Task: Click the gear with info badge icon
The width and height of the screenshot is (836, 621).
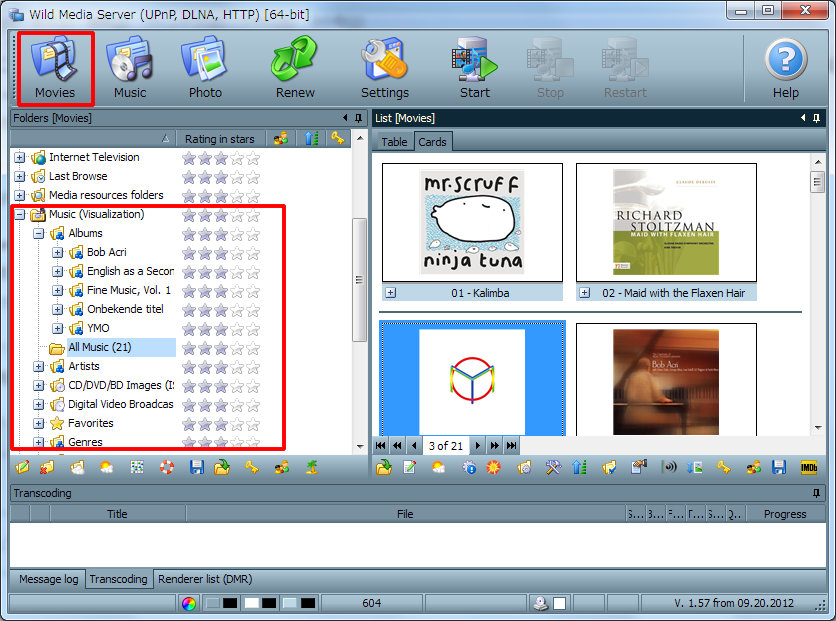Action: point(469,467)
